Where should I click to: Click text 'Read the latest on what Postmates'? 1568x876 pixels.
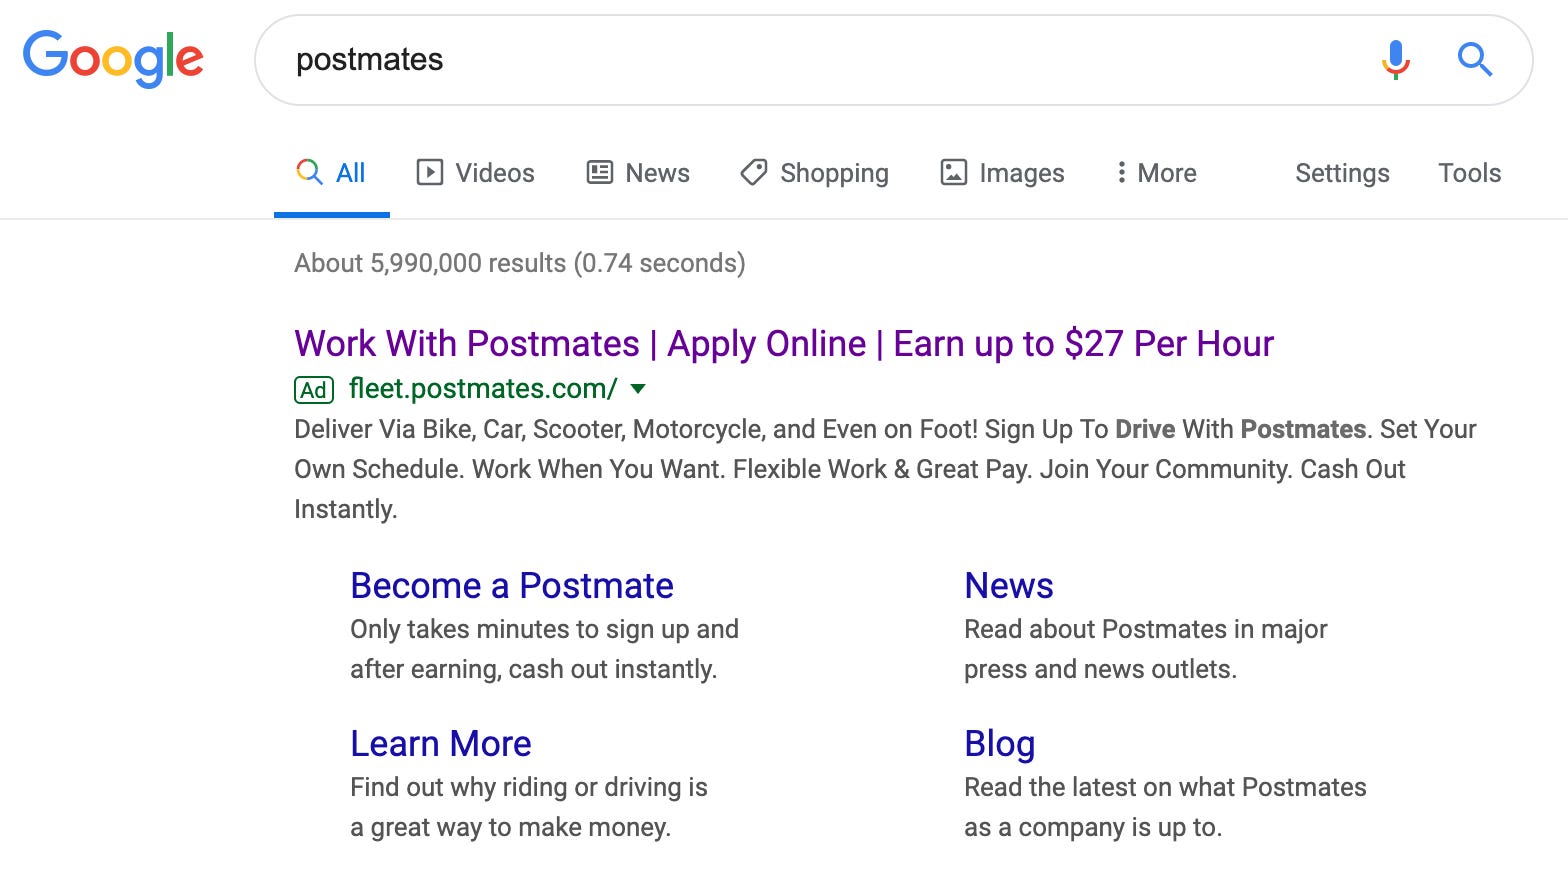1165,787
